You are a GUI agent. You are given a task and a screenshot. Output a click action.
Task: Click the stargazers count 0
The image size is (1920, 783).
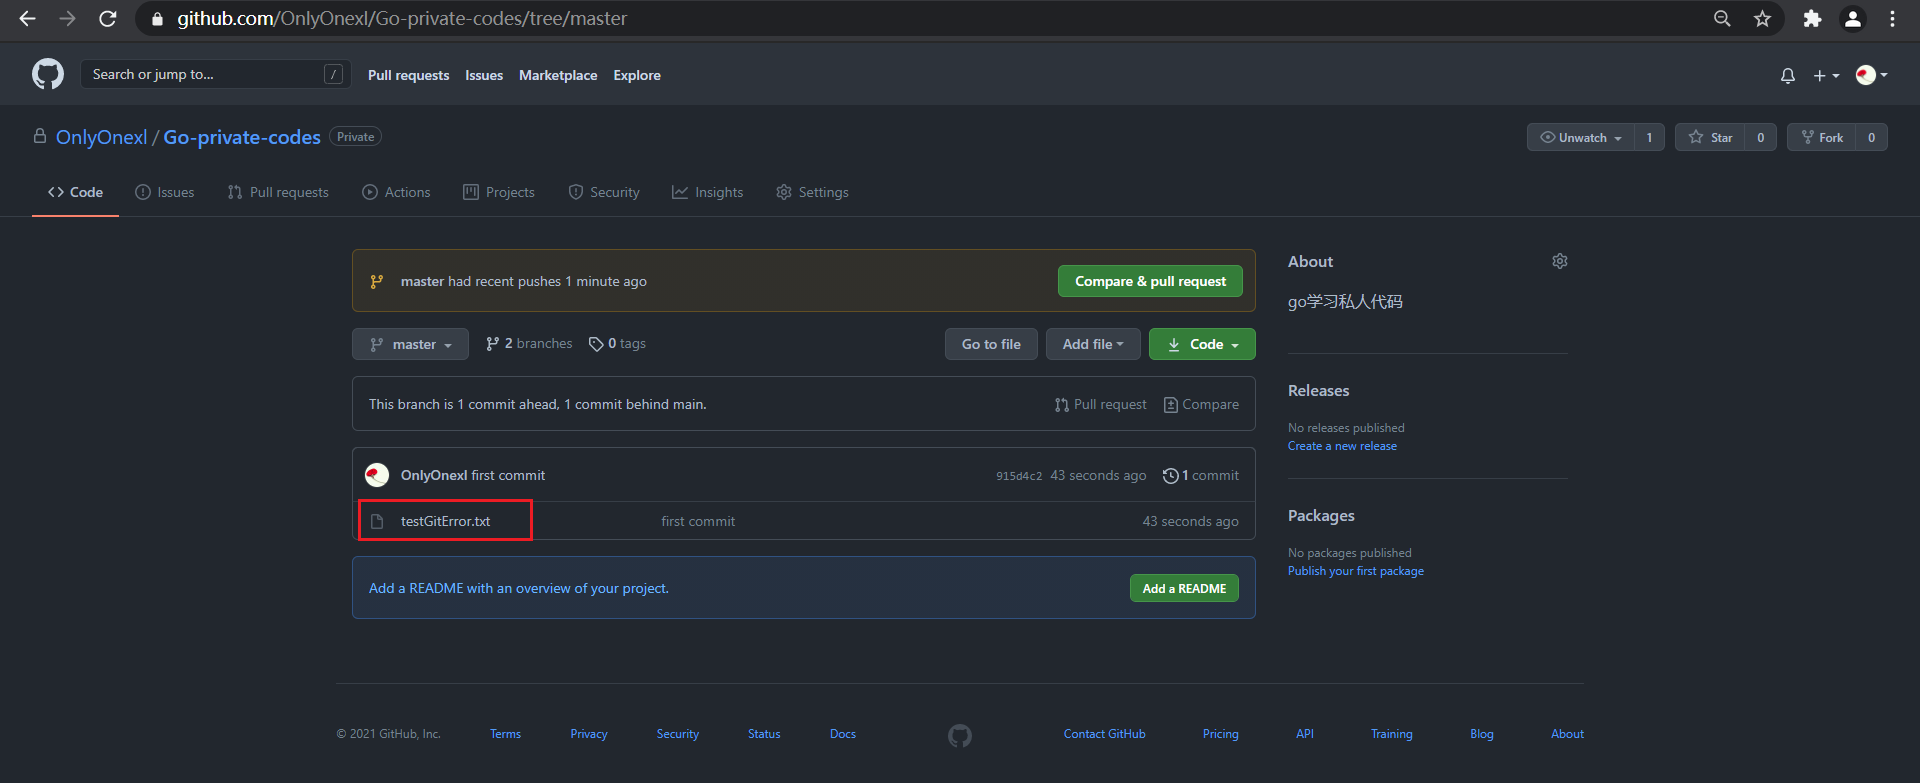(x=1760, y=137)
